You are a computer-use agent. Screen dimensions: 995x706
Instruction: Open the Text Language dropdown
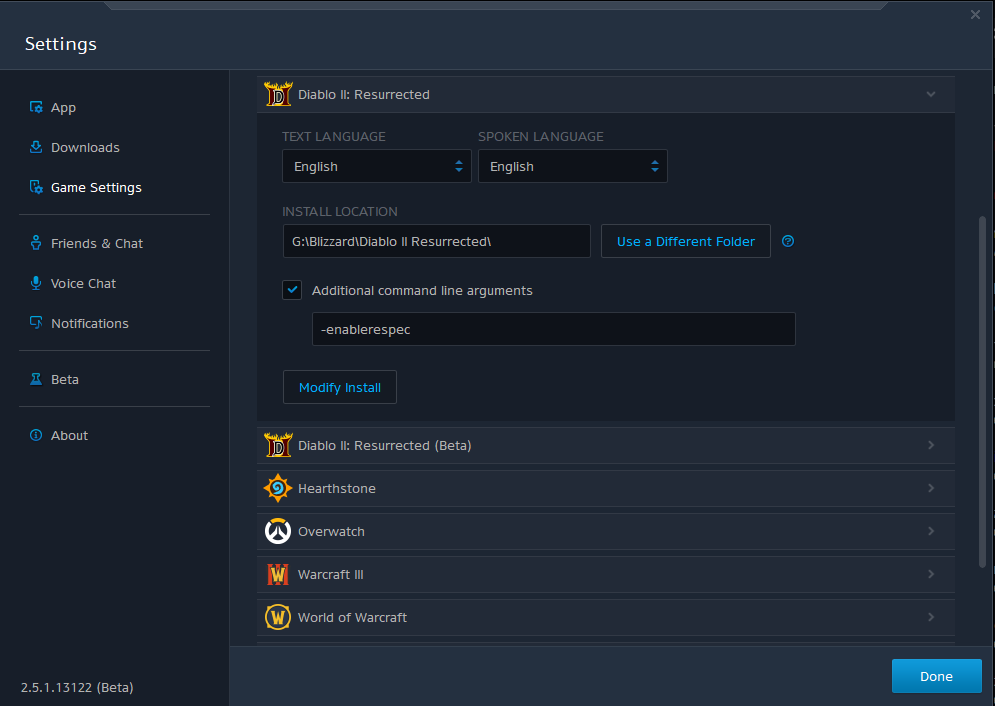(377, 166)
